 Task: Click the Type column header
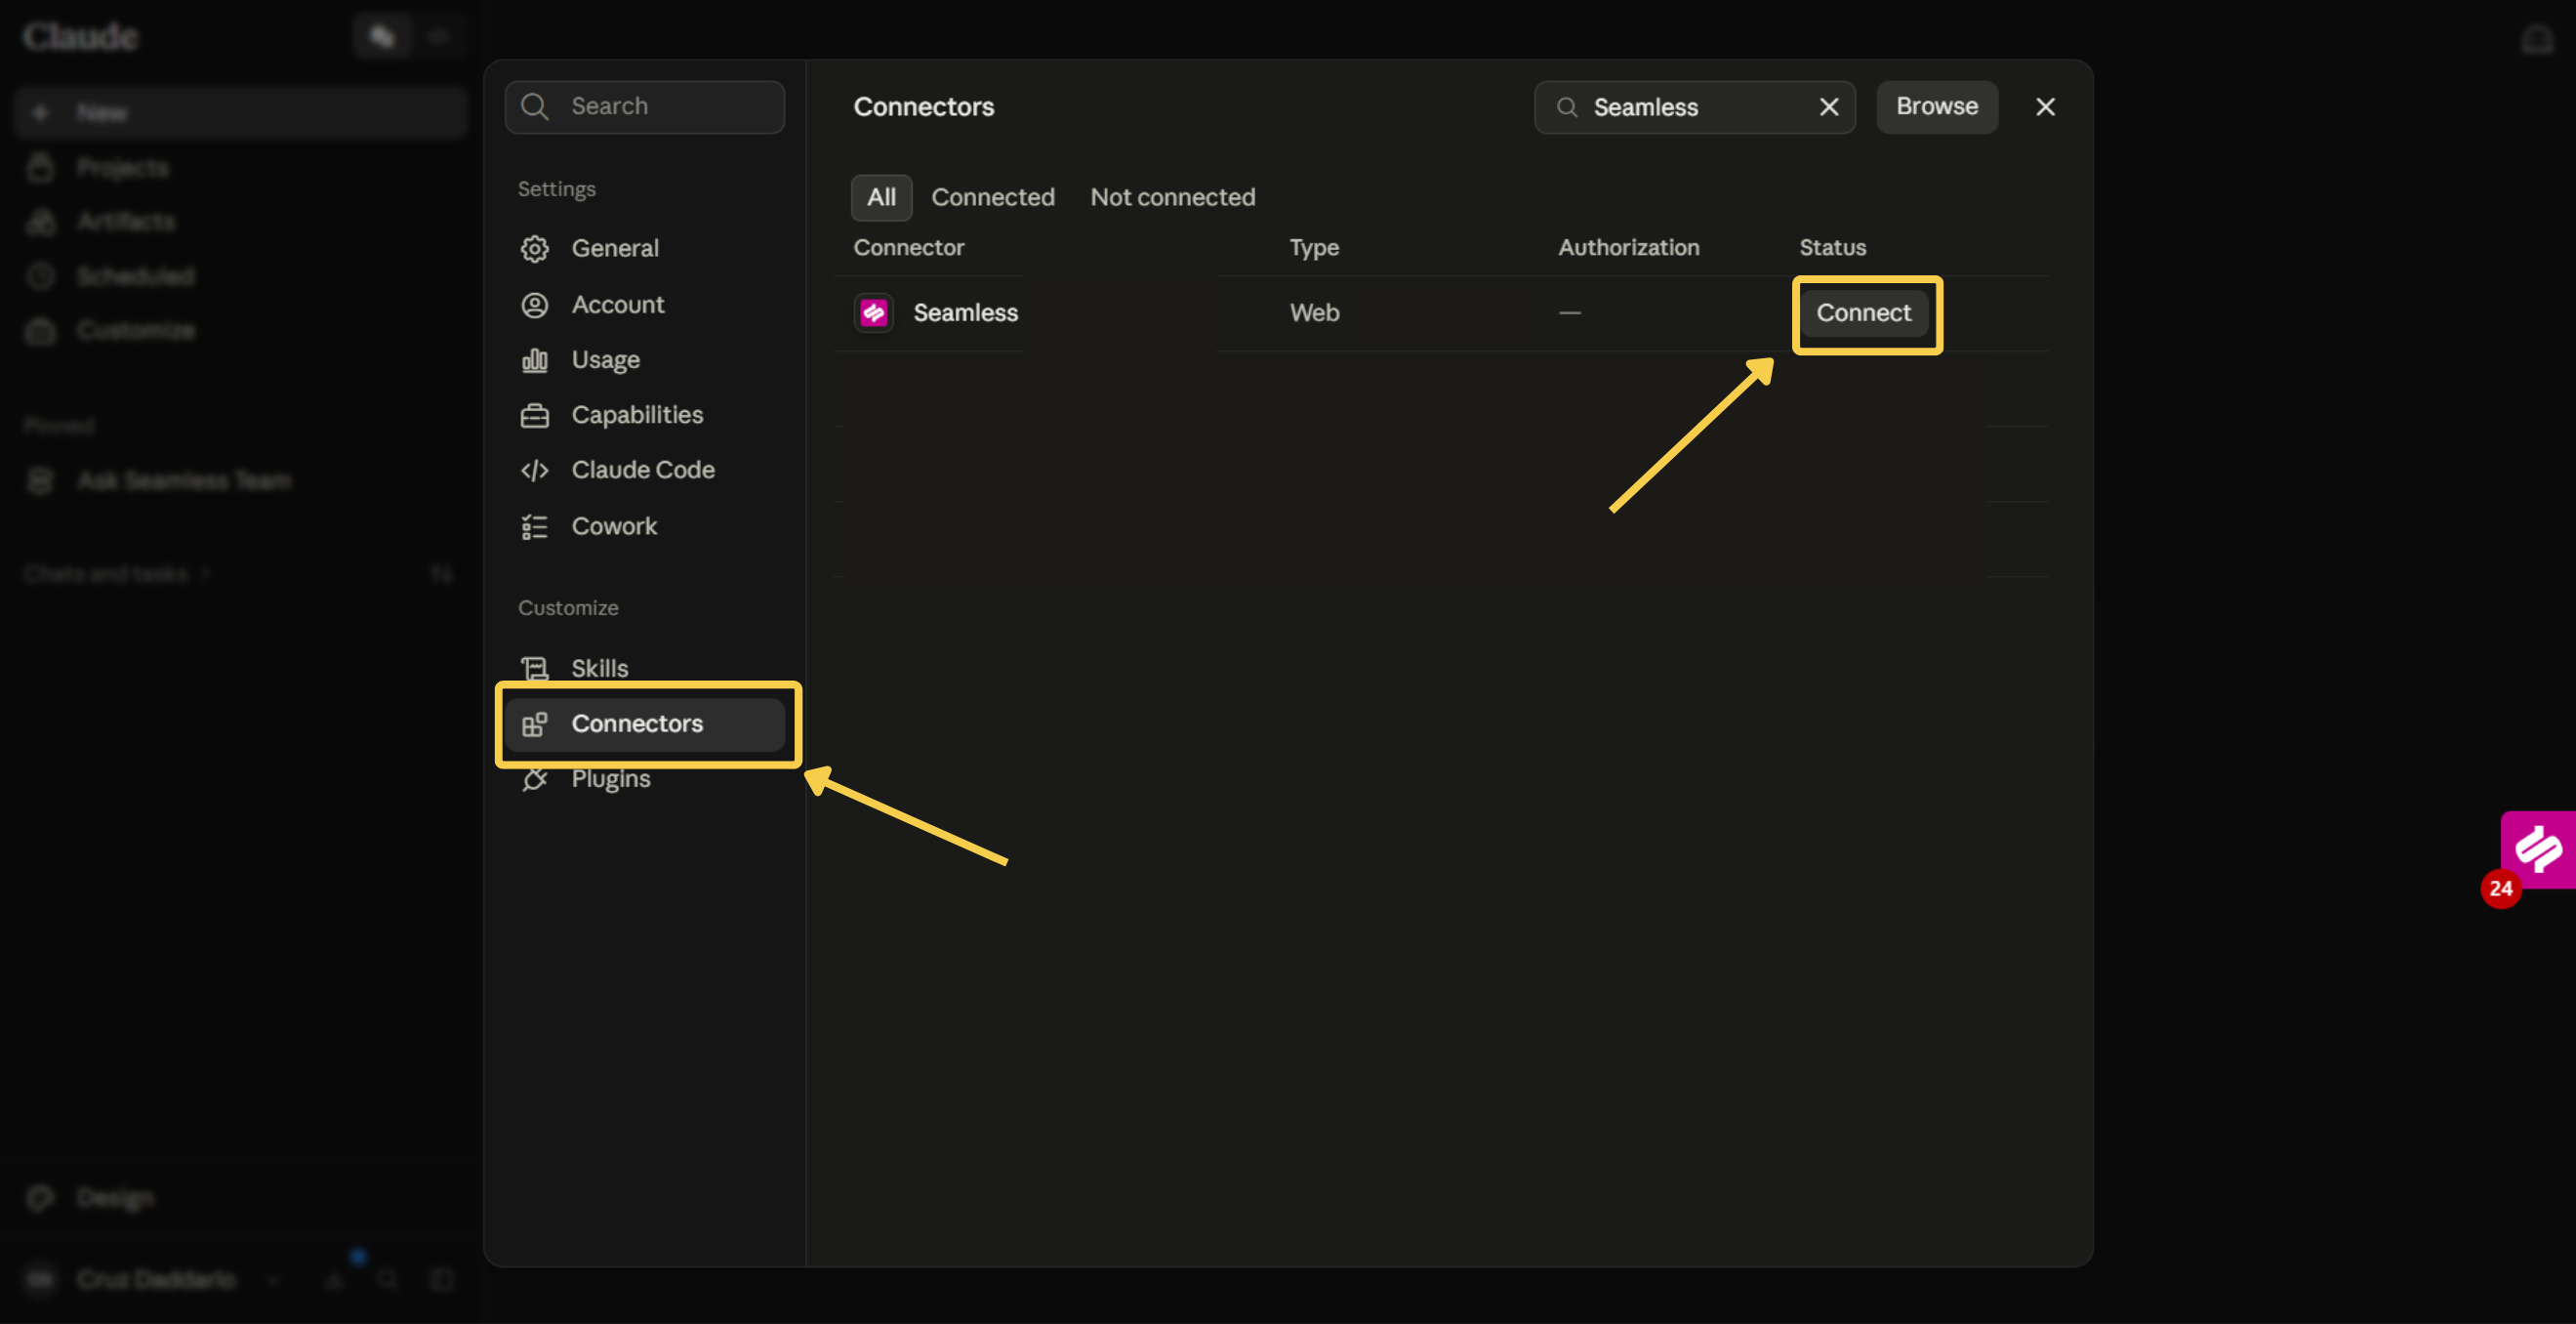coord(1314,247)
